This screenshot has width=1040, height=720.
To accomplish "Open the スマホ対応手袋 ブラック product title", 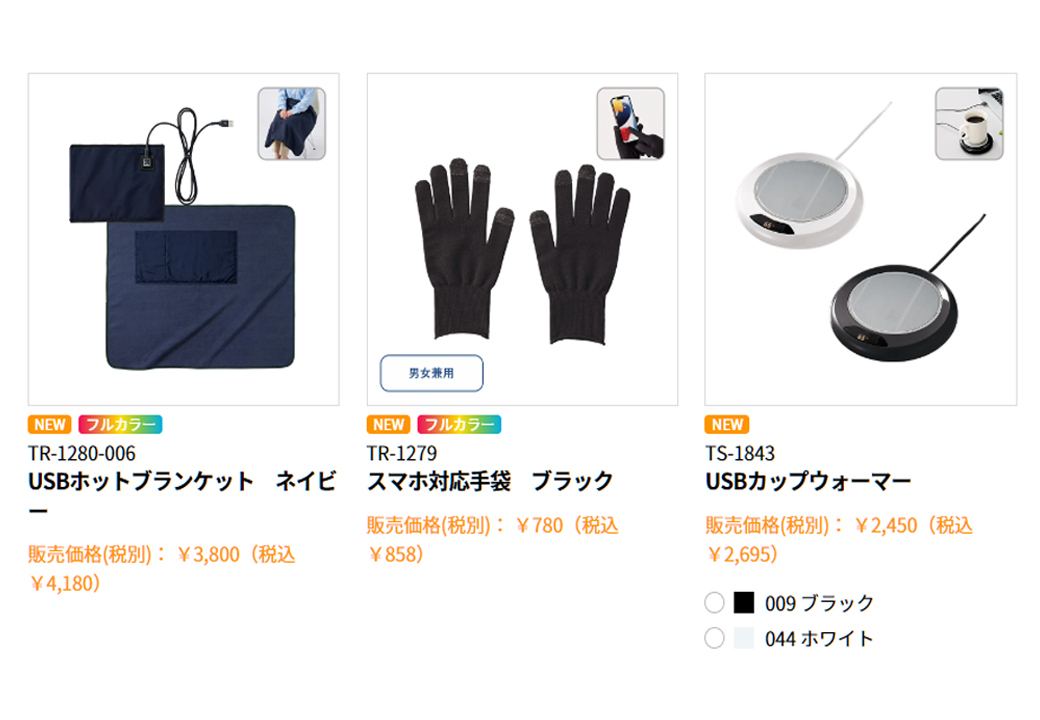I will click(490, 481).
